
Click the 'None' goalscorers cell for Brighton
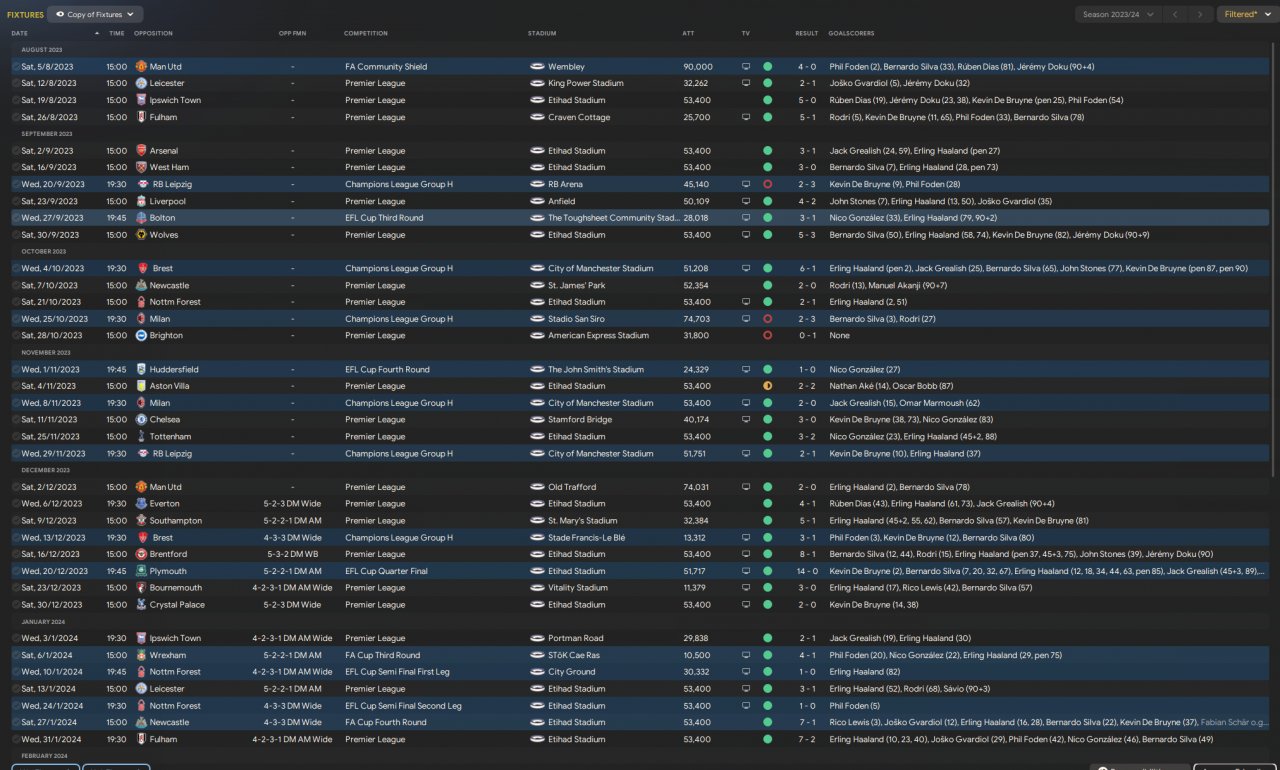840,336
